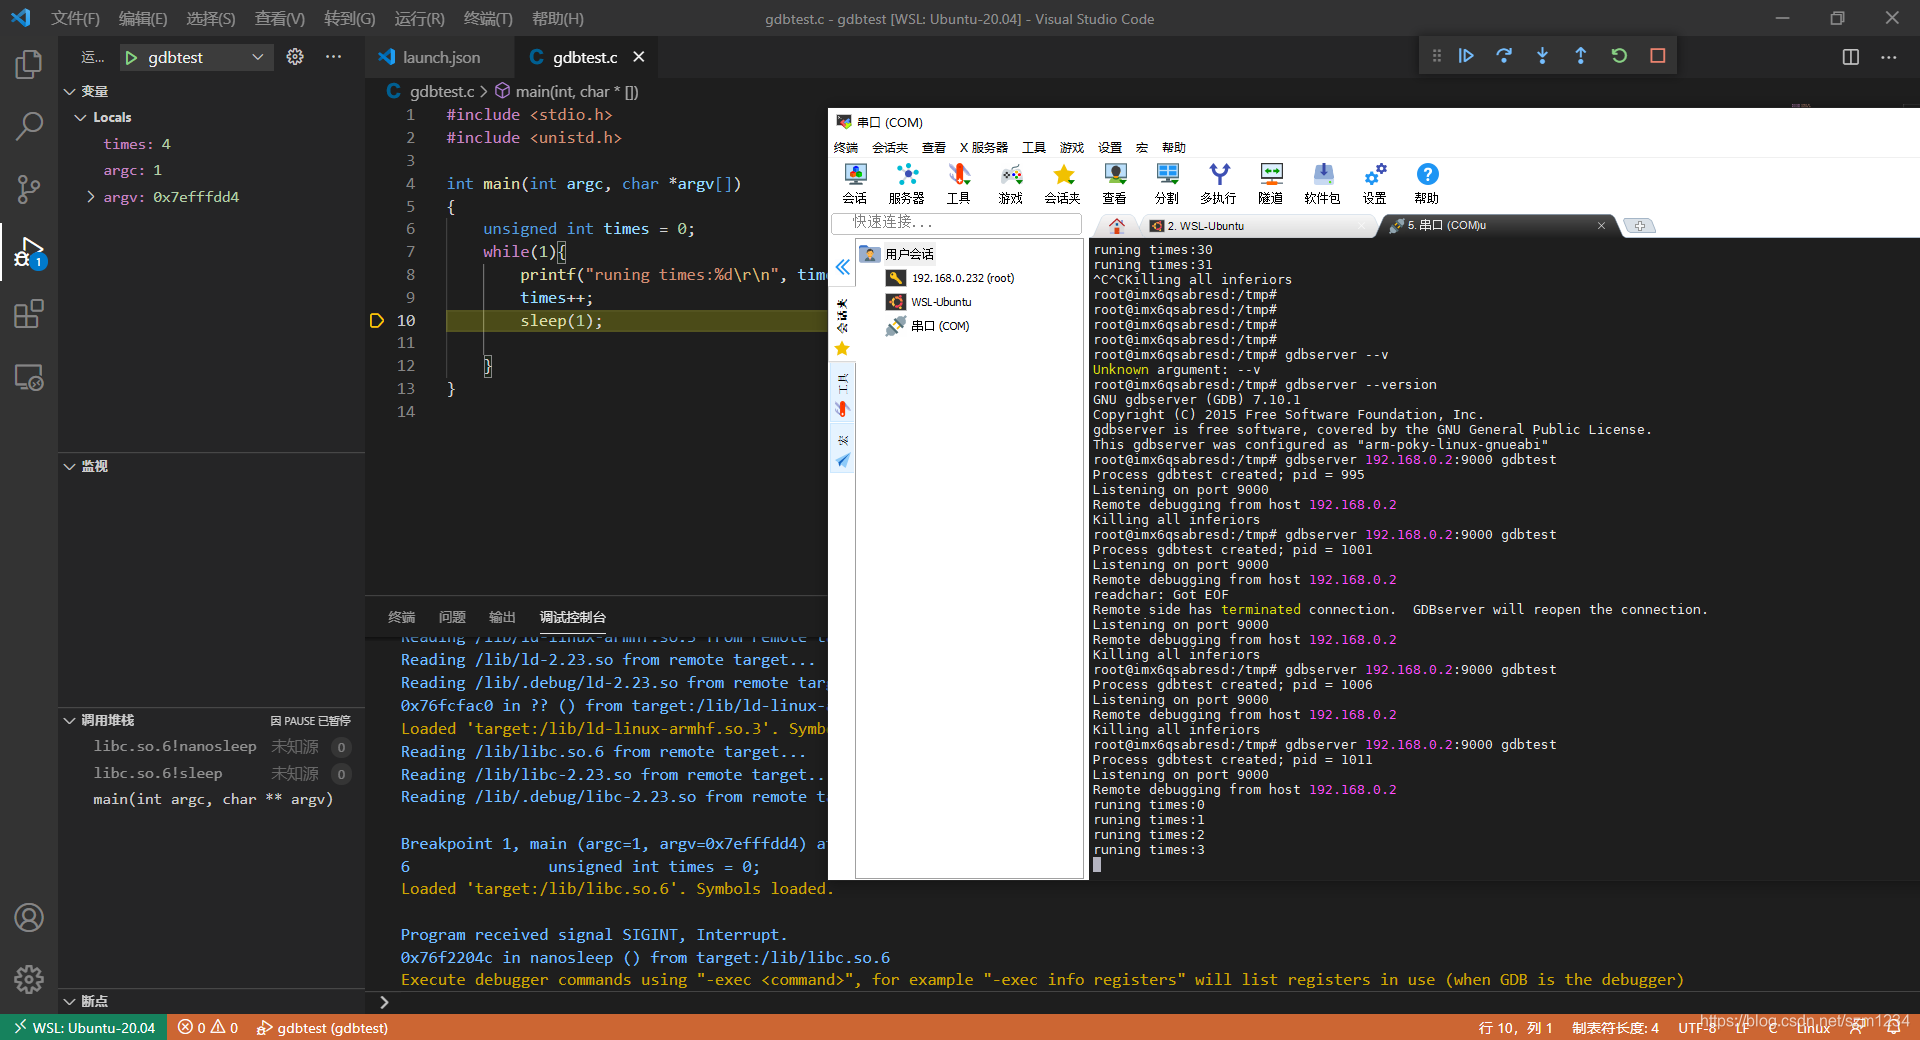
Task: Toggle PAUSE in the 调用堆栈 panel header
Action: point(311,720)
